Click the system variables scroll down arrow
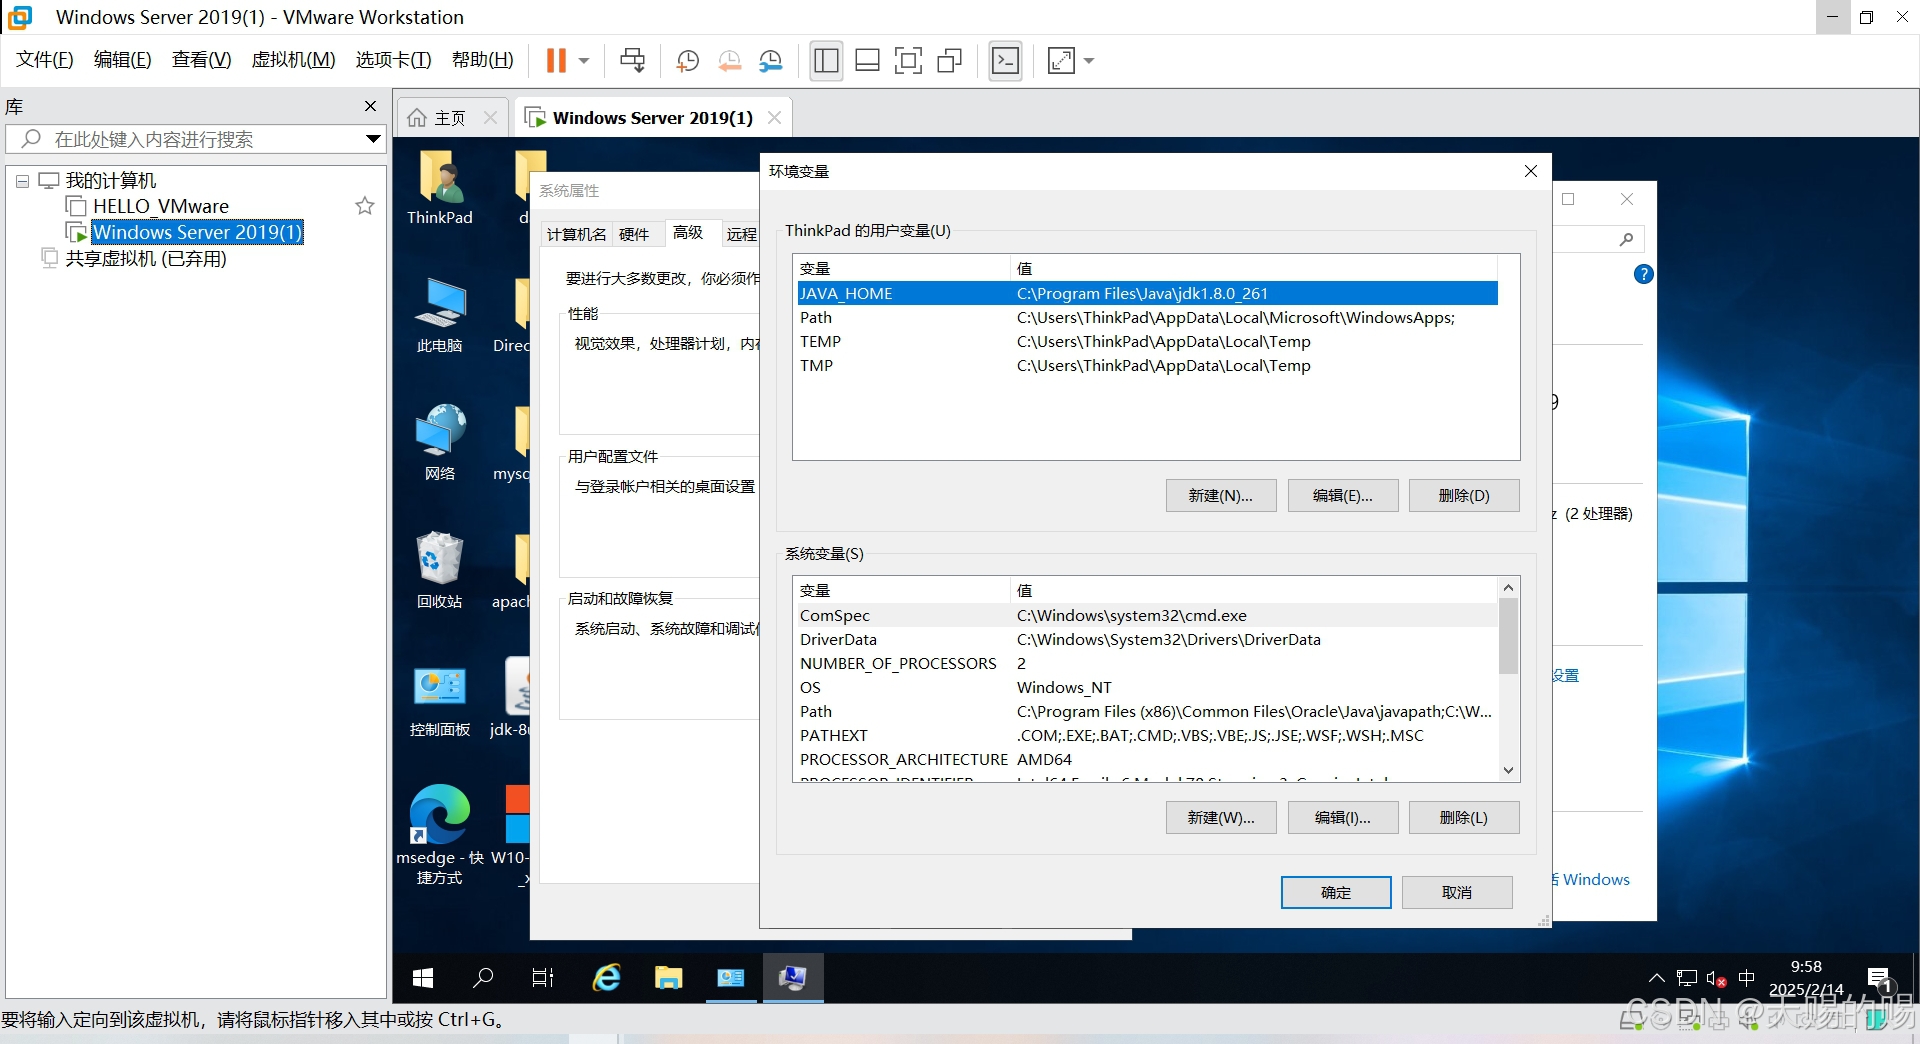1920x1044 pixels. pos(1509,770)
